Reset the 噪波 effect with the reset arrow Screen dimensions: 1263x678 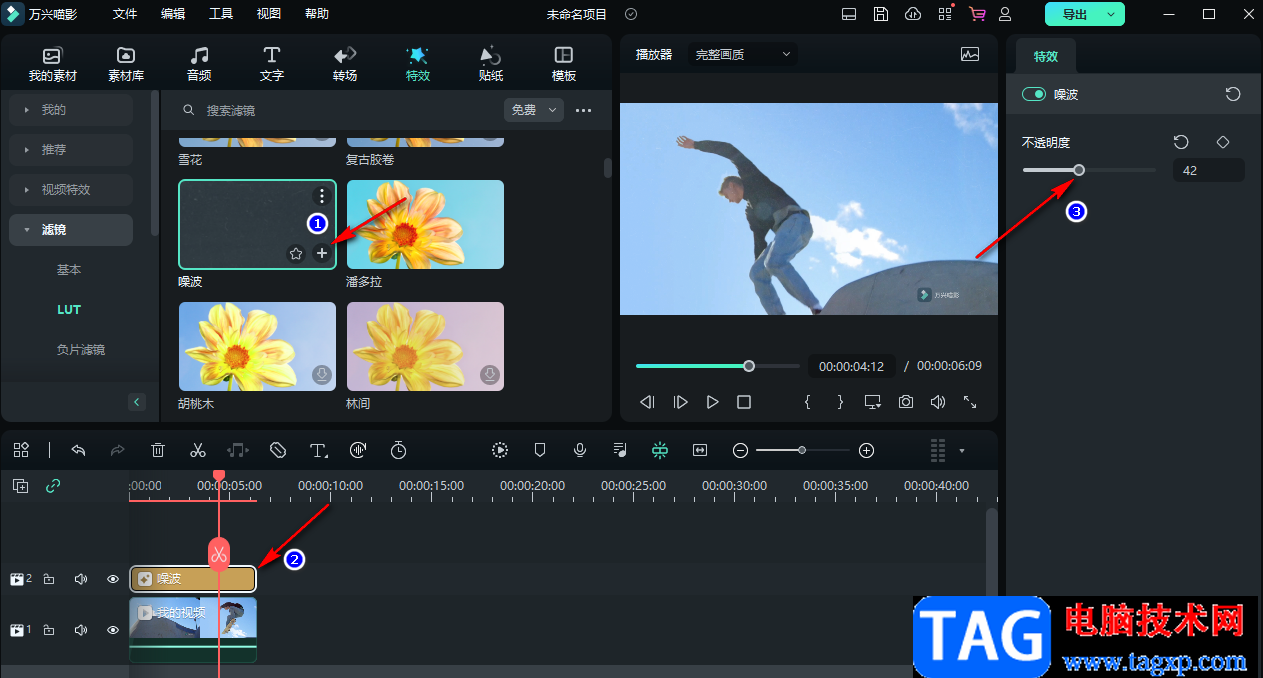tap(1233, 94)
